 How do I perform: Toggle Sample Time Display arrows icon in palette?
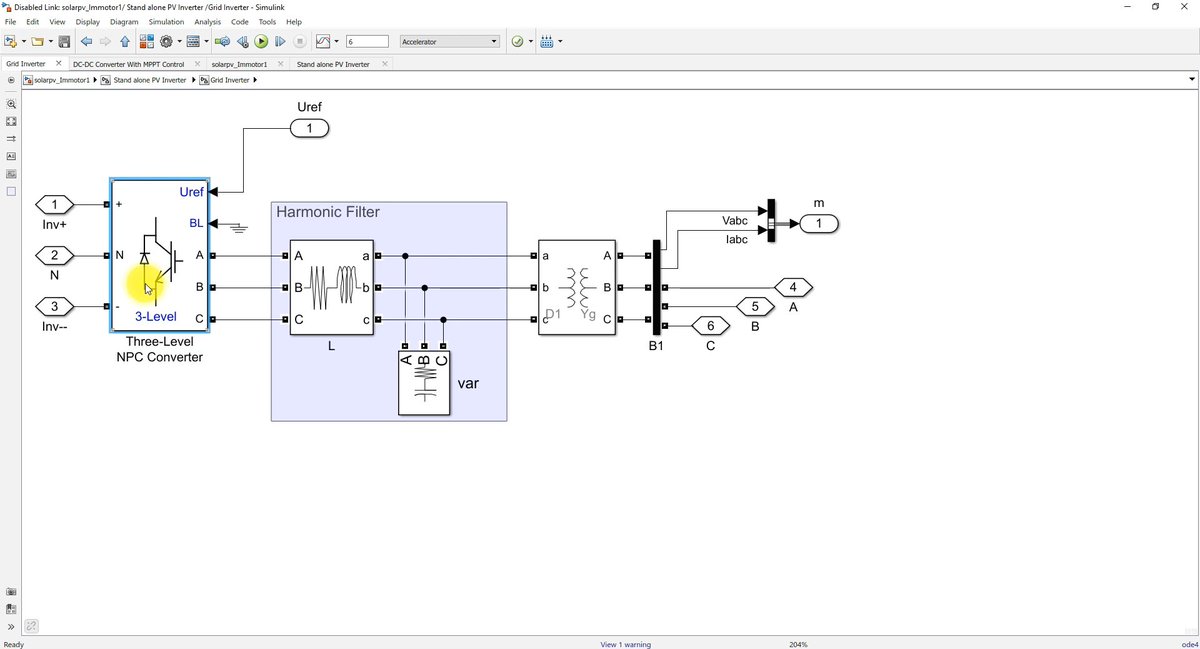pyautogui.click(x=11, y=139)
